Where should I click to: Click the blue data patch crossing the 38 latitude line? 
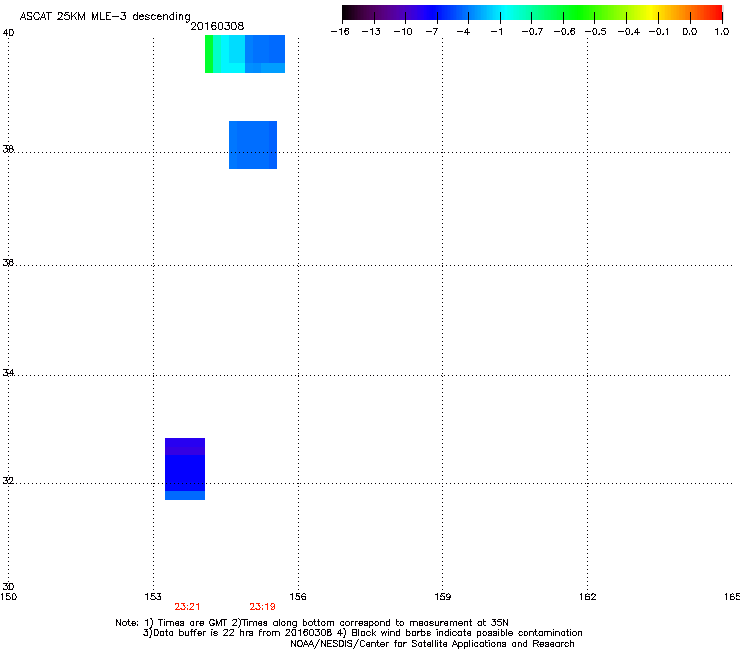coord(253,145)
